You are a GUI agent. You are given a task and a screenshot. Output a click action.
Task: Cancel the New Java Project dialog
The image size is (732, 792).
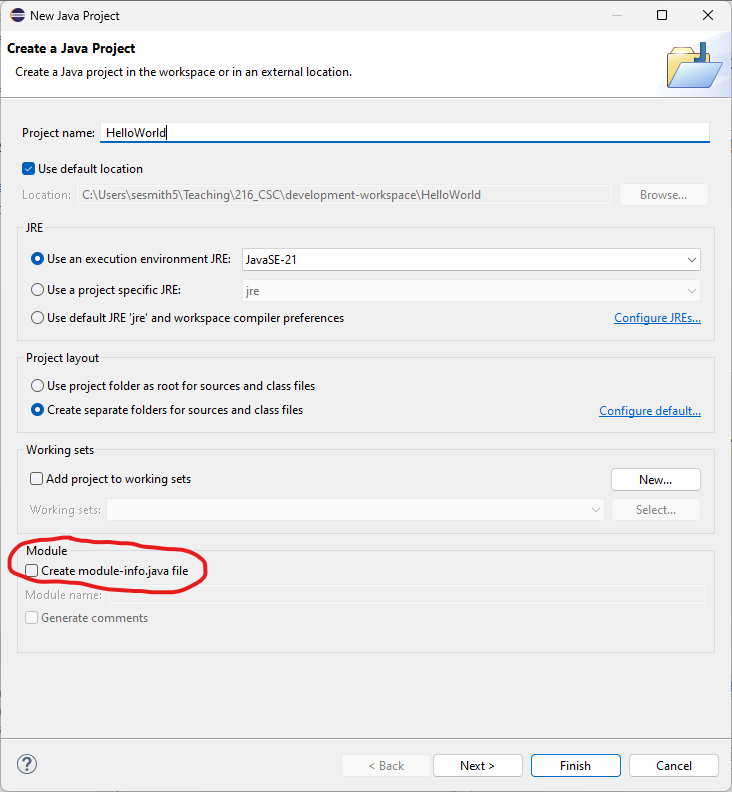click(673, 766)
